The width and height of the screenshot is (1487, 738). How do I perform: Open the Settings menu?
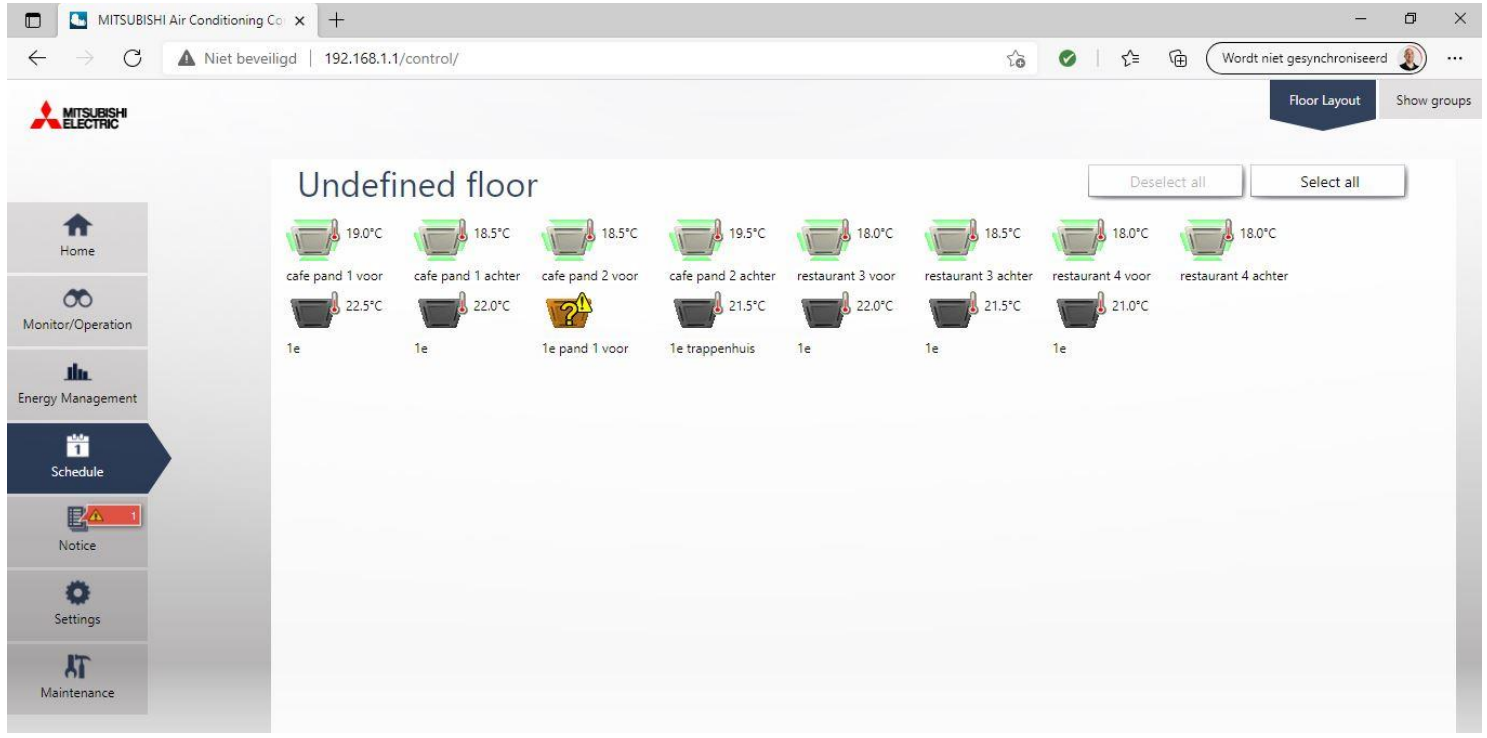click(77, 605)
